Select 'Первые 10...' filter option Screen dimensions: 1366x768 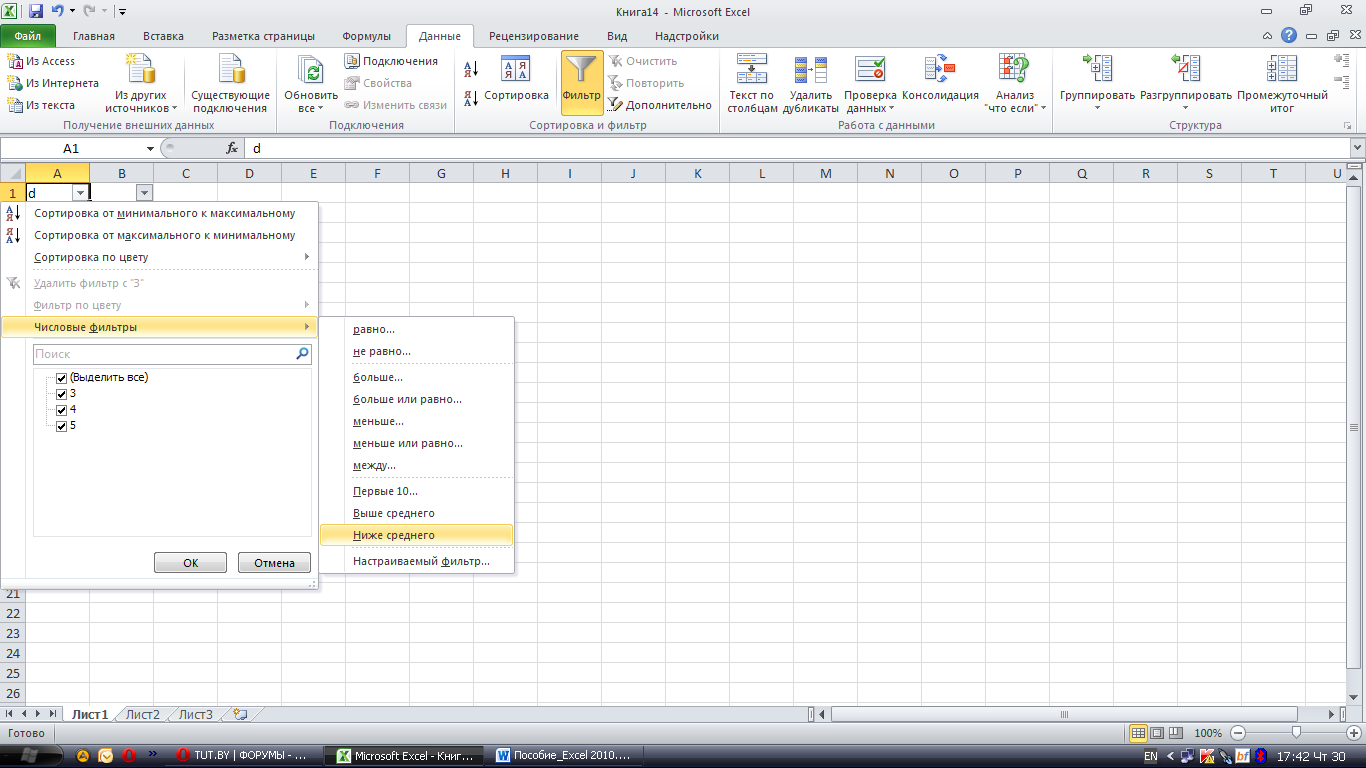tap(416, 491)
